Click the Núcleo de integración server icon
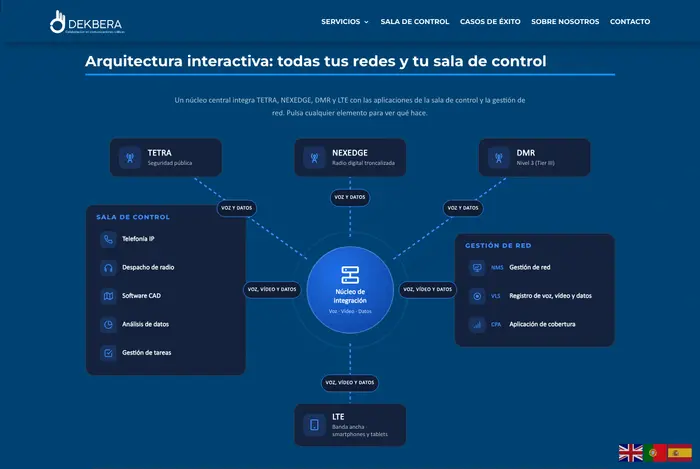 click(x=350, y=275)
